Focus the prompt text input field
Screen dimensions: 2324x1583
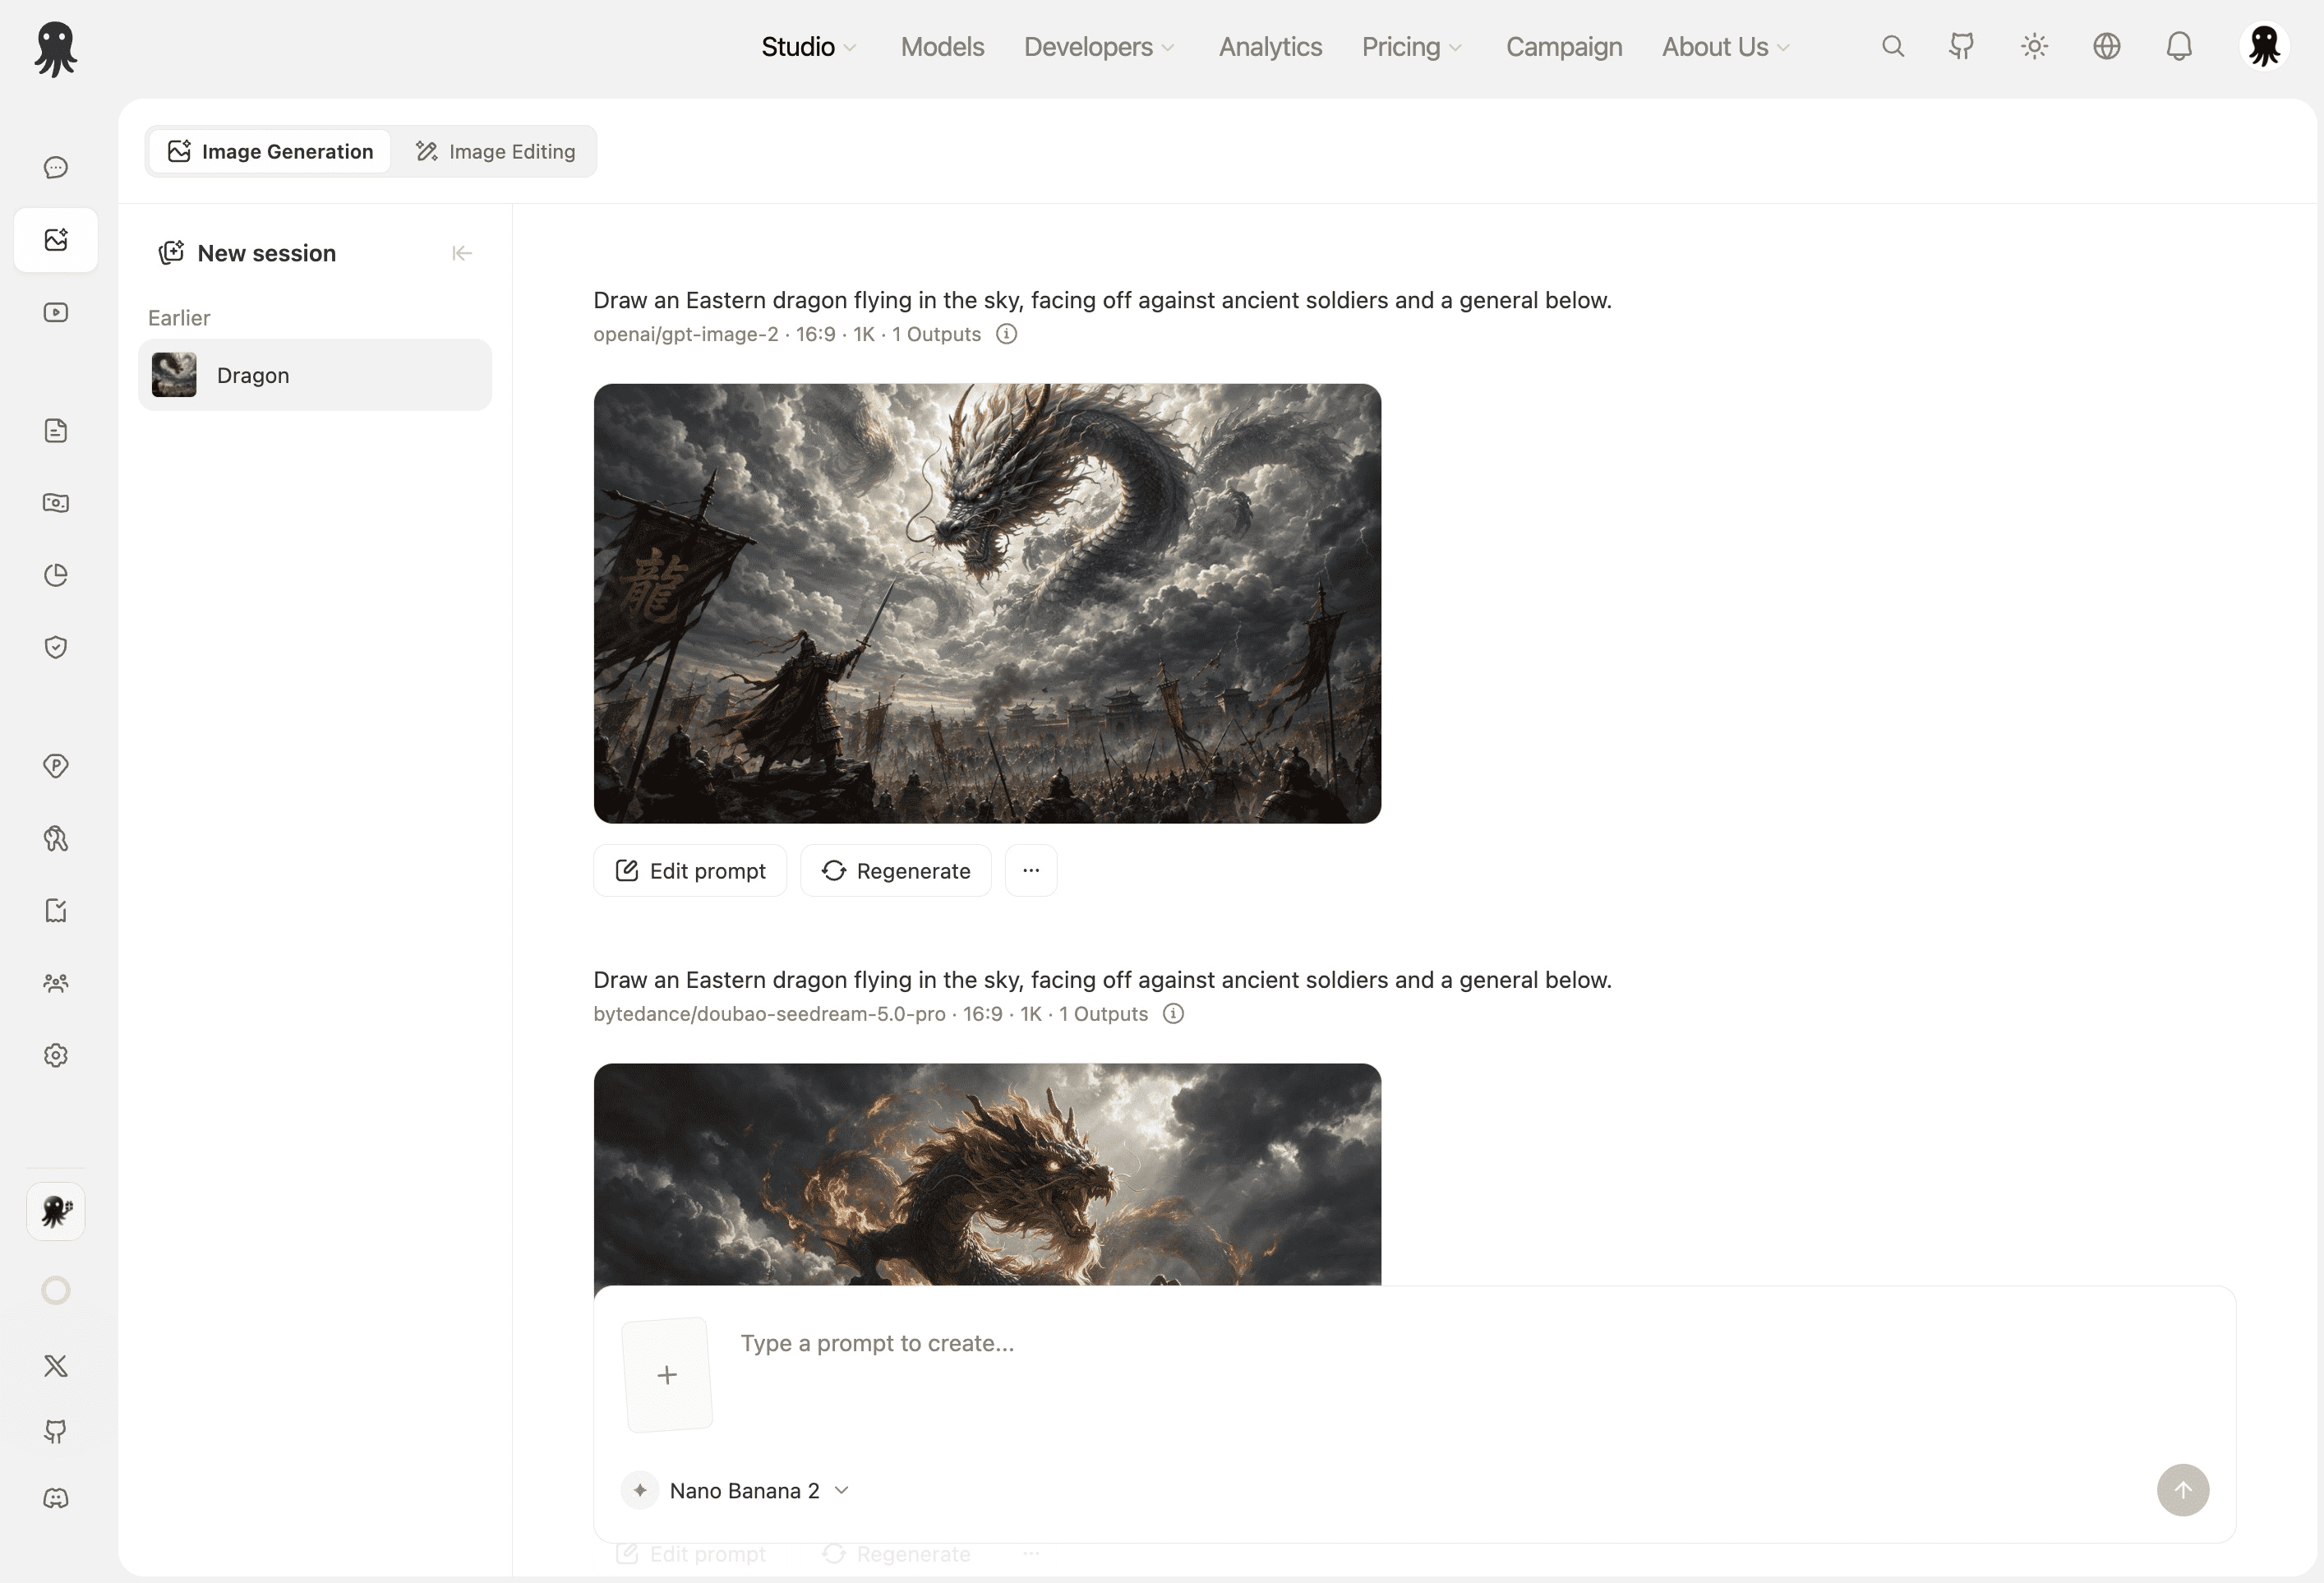[x=1430, y=1343]
